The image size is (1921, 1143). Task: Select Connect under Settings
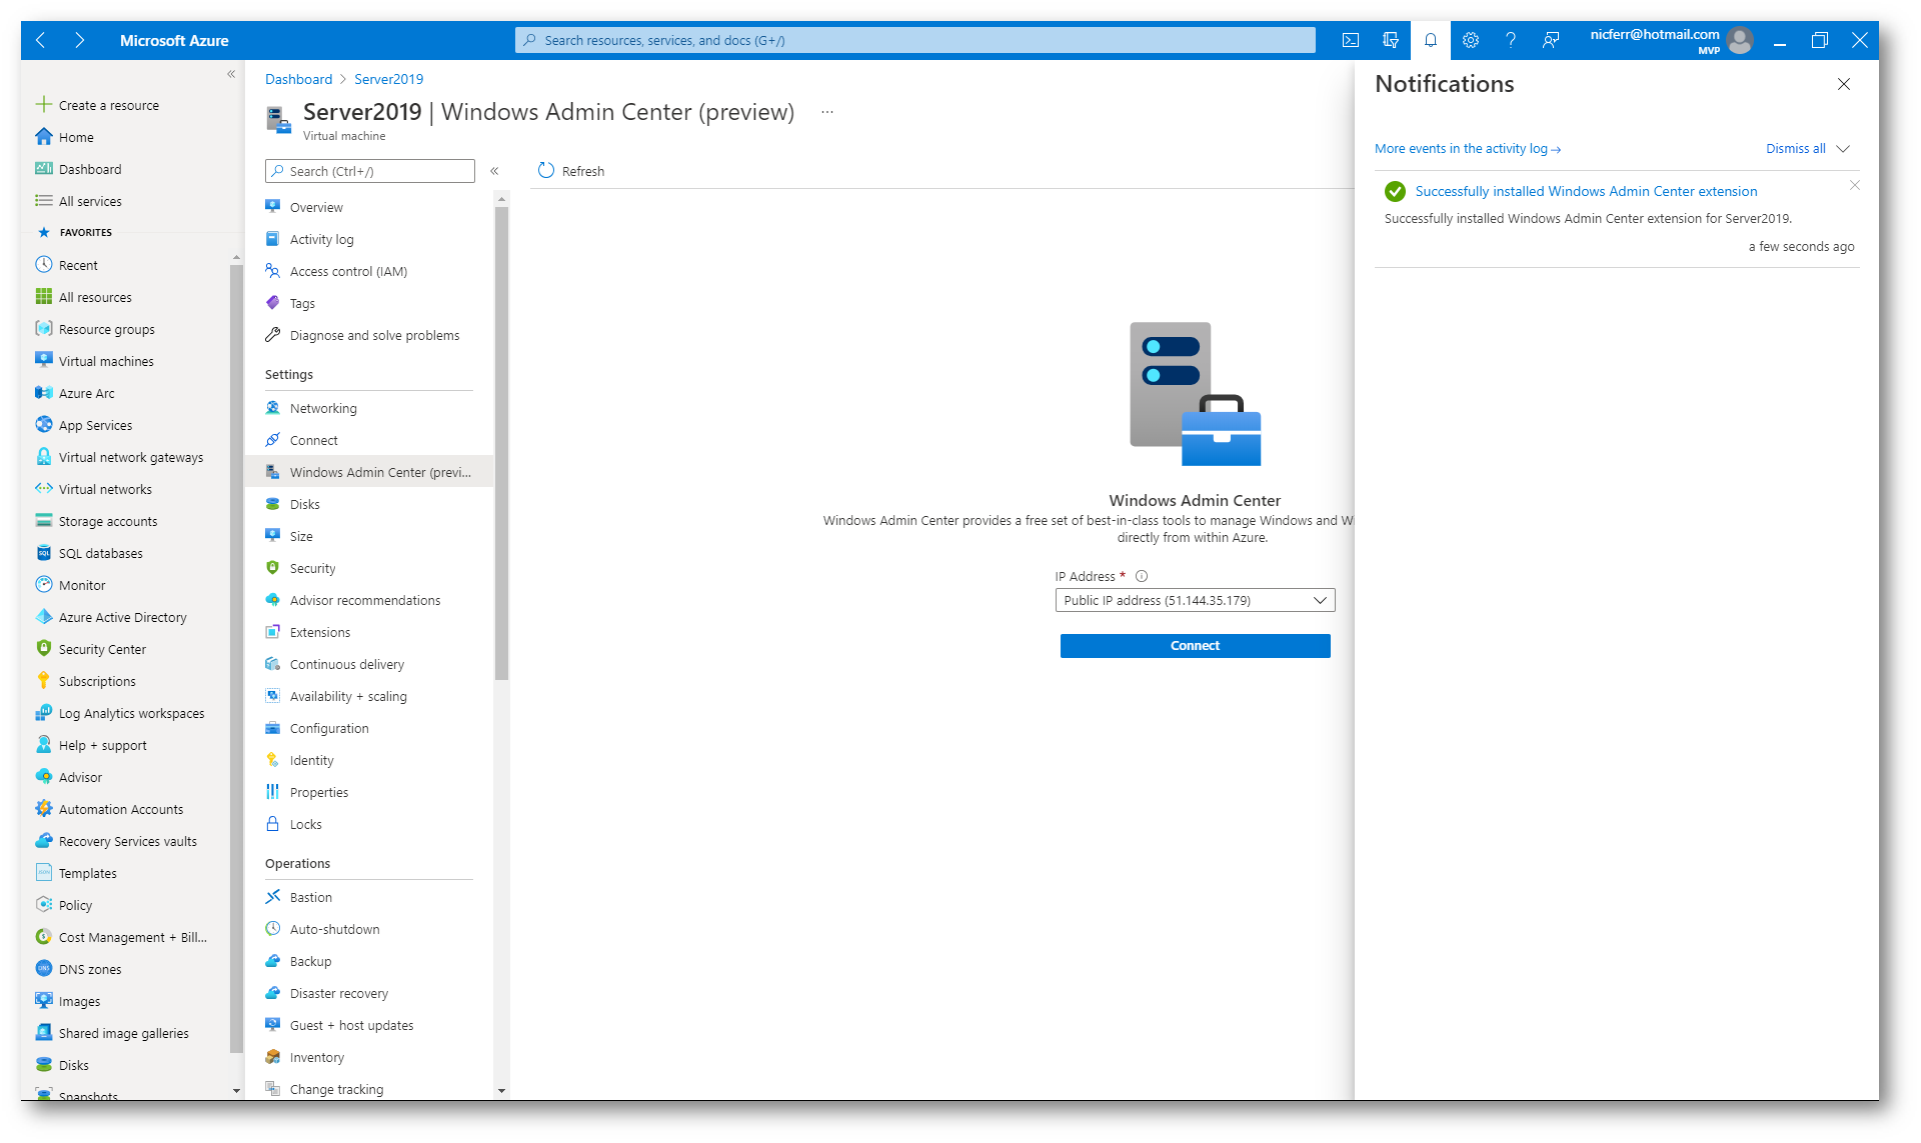pyautogui.click(x=313, y=440)
